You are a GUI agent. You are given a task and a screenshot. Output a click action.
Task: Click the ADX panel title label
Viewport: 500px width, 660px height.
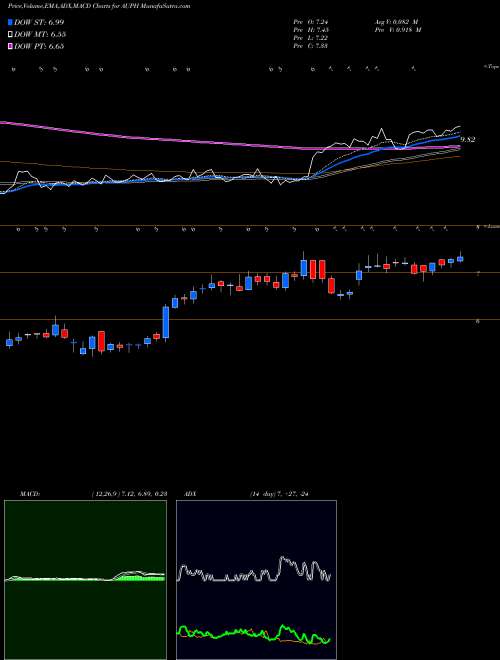191,494
